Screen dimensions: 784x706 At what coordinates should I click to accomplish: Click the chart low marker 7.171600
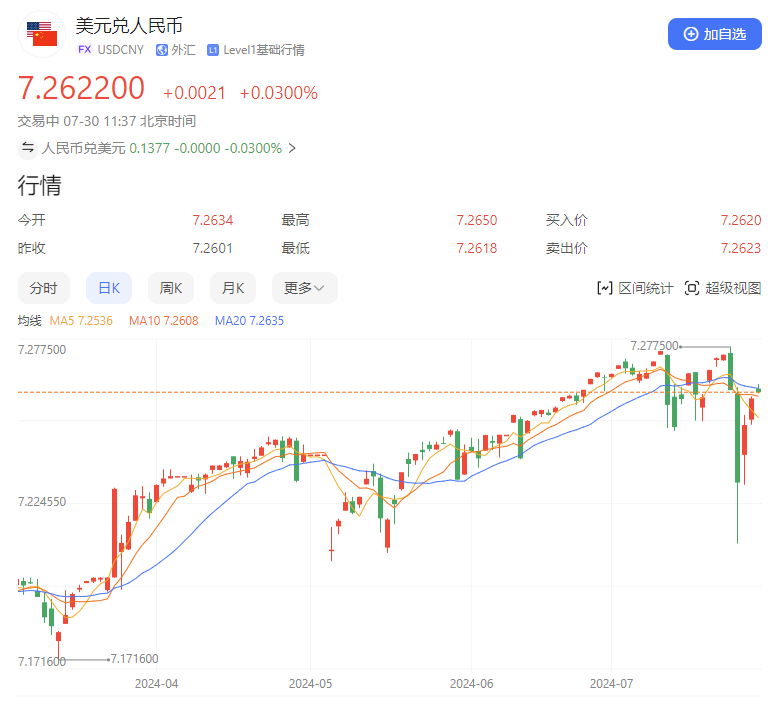[x=134, y=658]
